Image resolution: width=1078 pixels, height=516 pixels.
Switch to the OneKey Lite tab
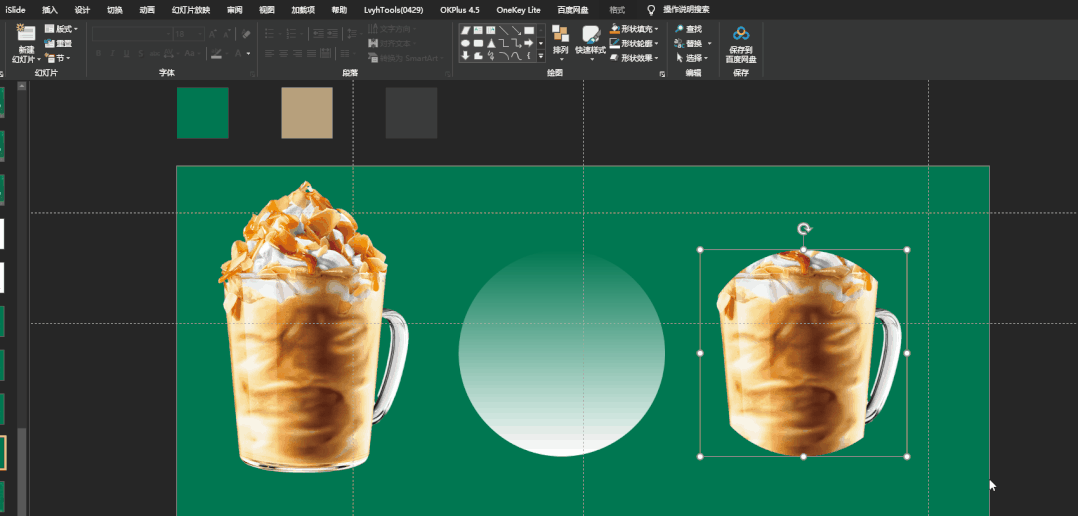518,9
